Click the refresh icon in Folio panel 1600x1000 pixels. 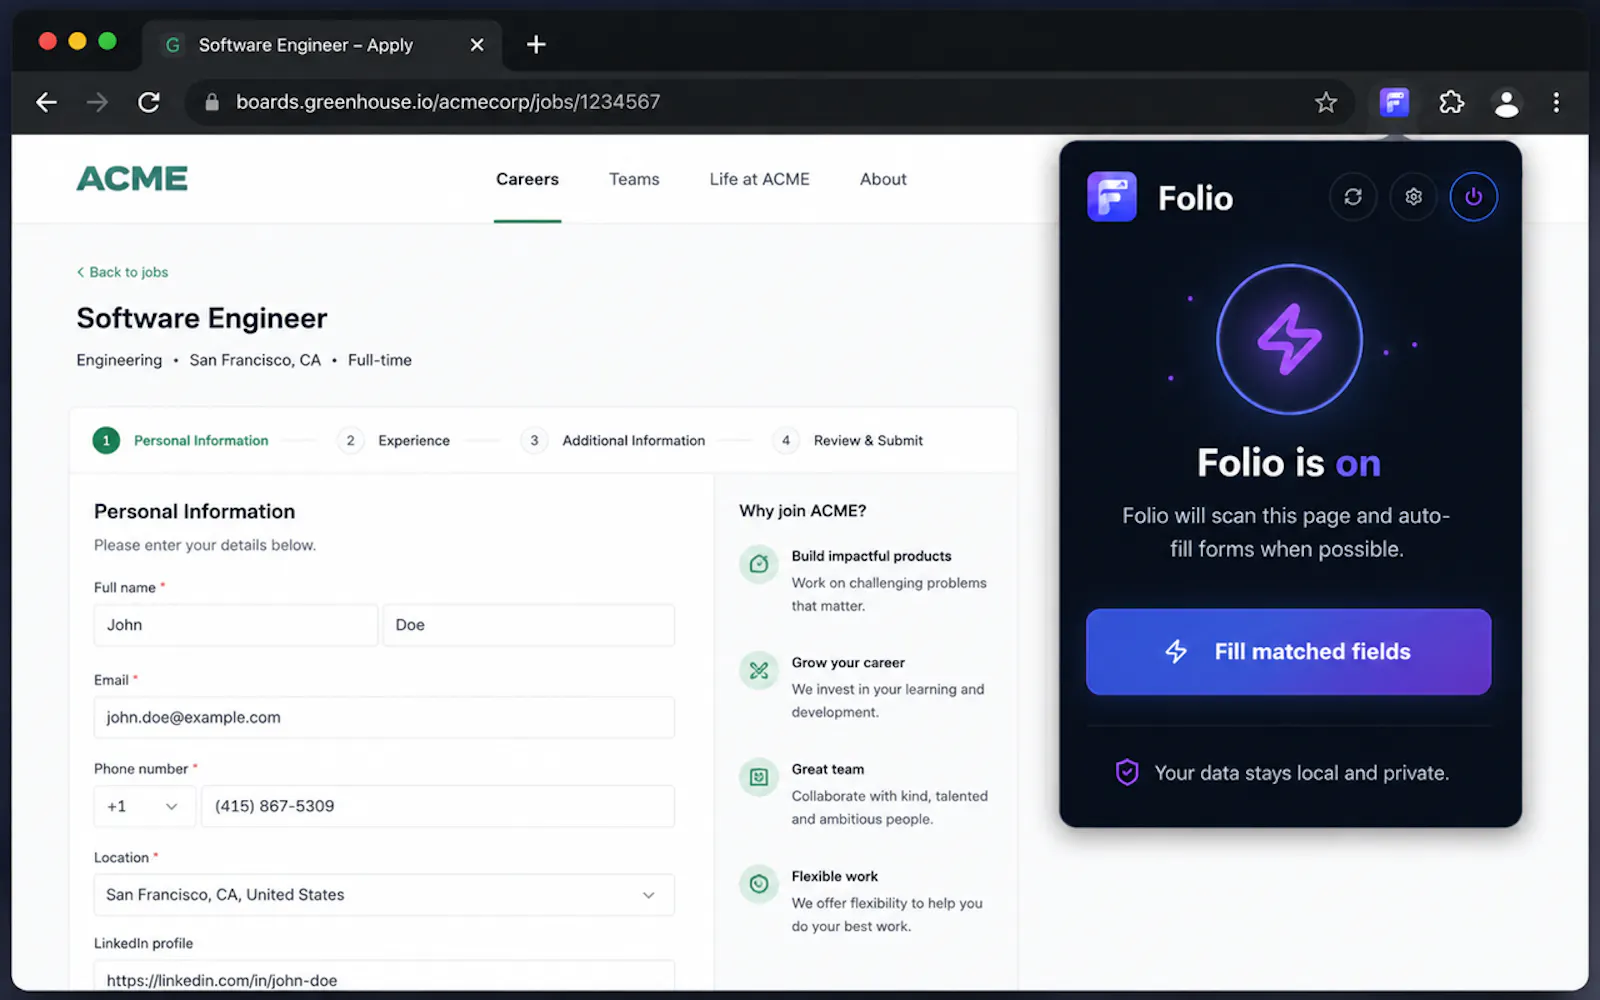click(x=1353, y=197)
